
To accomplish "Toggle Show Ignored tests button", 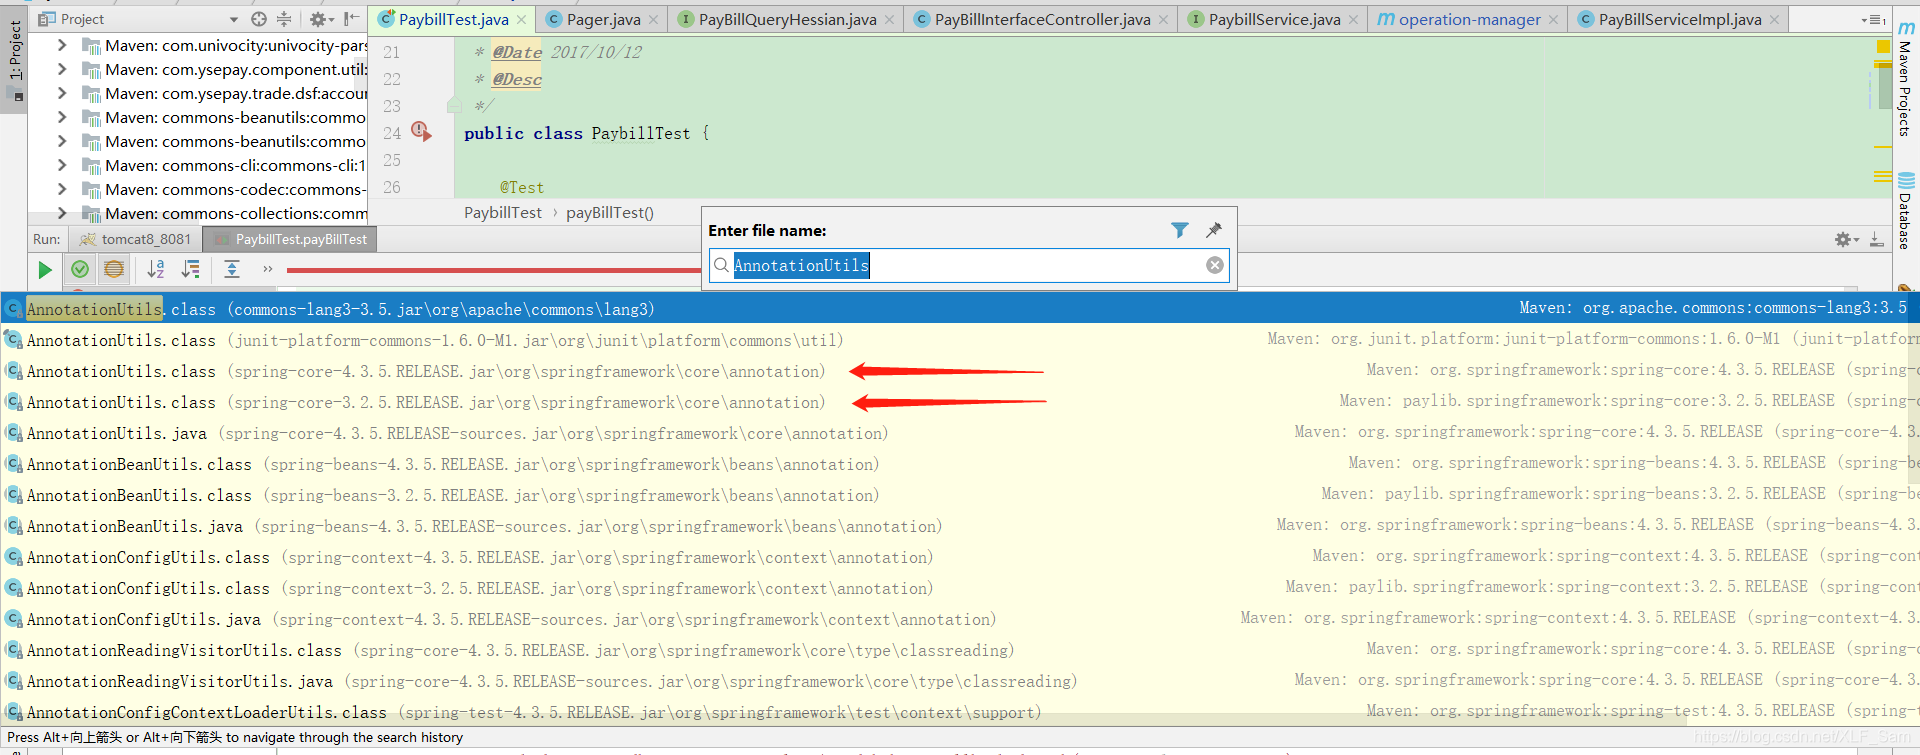I will (114, 269).
